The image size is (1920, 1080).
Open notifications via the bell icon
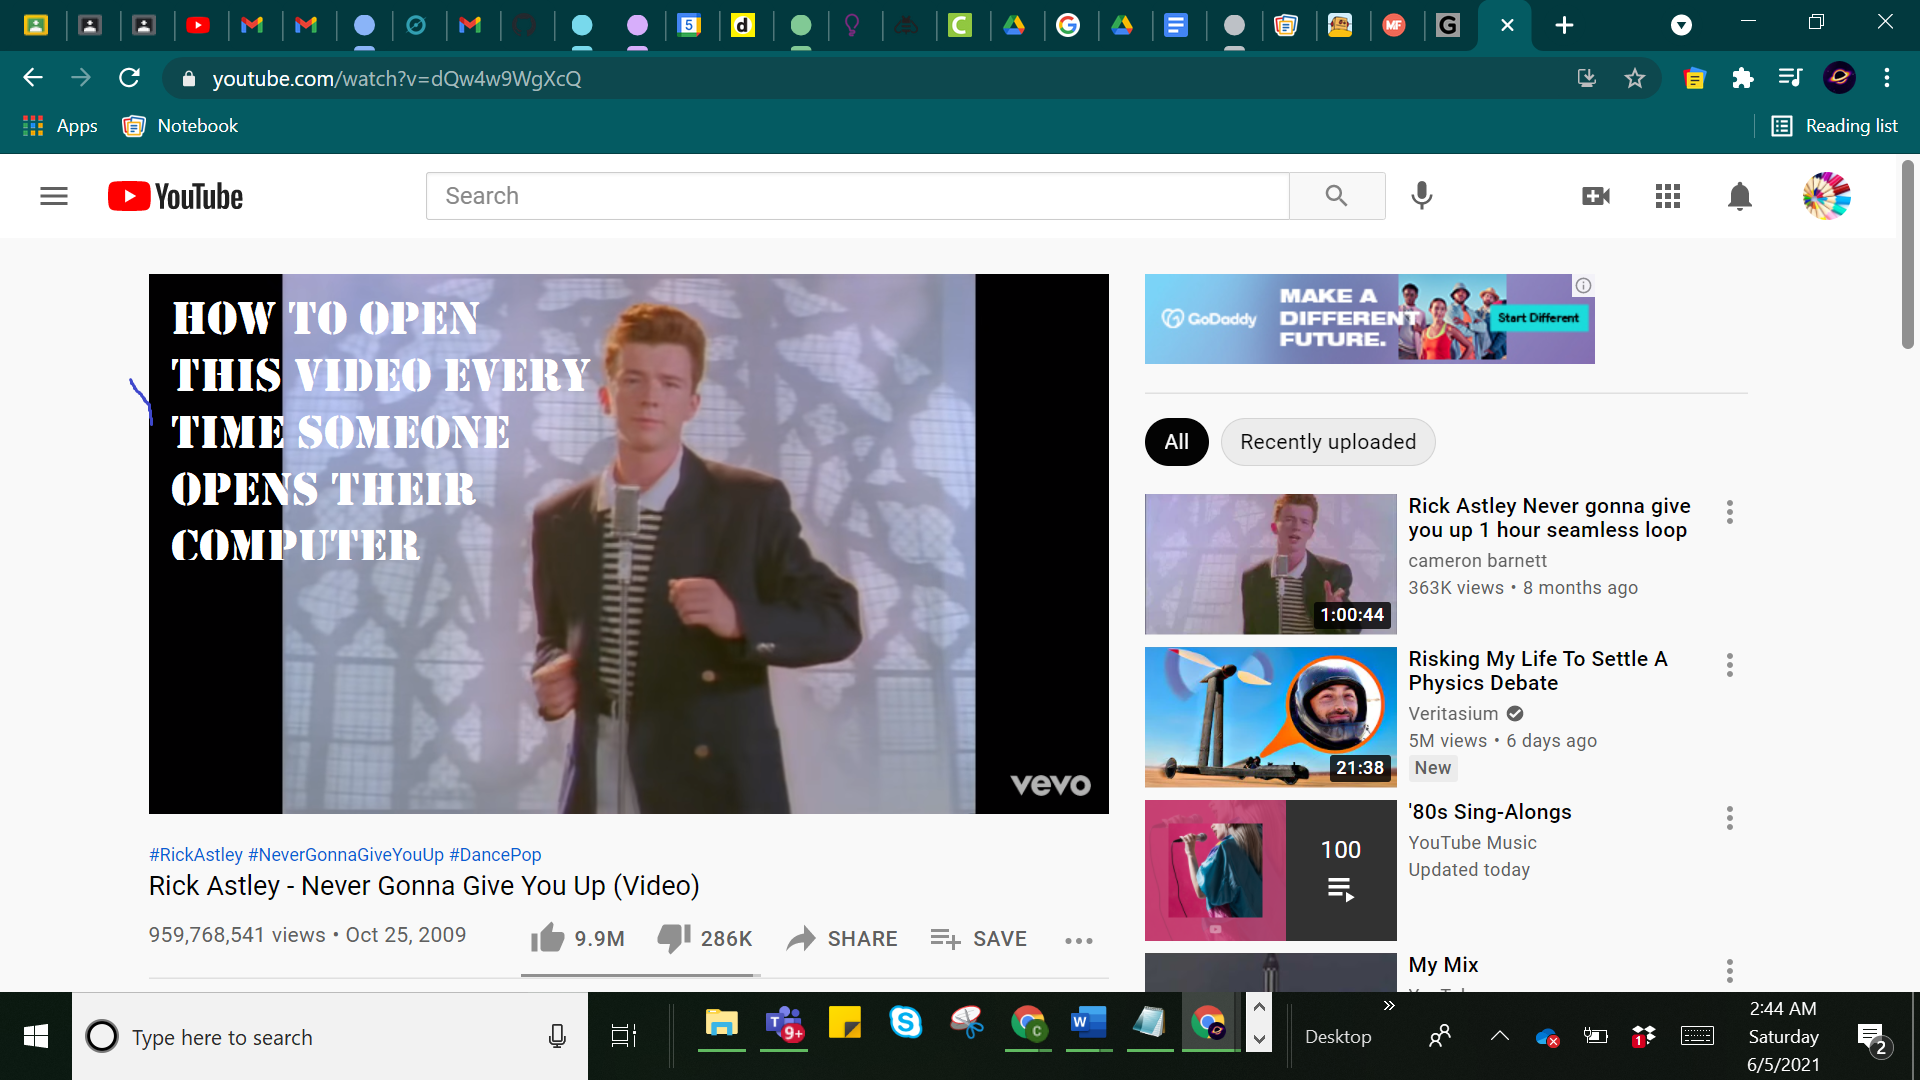click(1739, 196)
